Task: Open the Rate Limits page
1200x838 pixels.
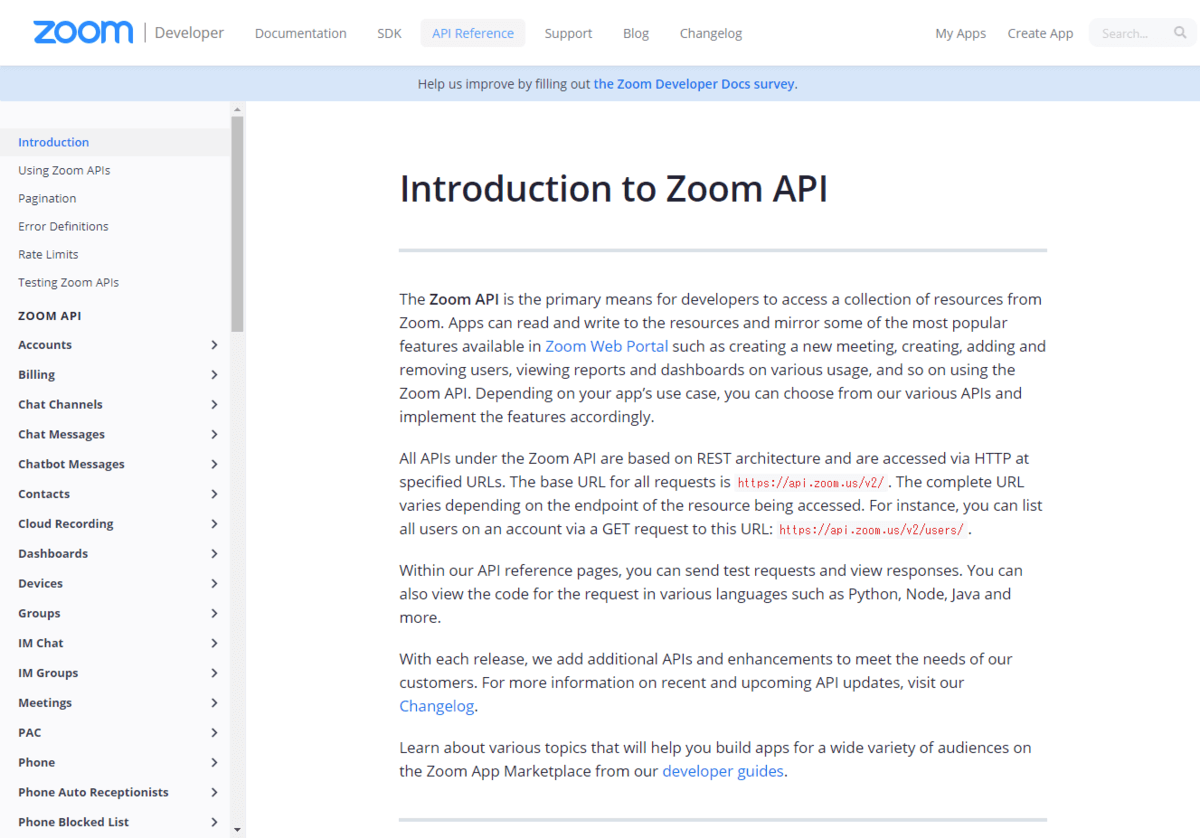Action: (x=48, y=254)
